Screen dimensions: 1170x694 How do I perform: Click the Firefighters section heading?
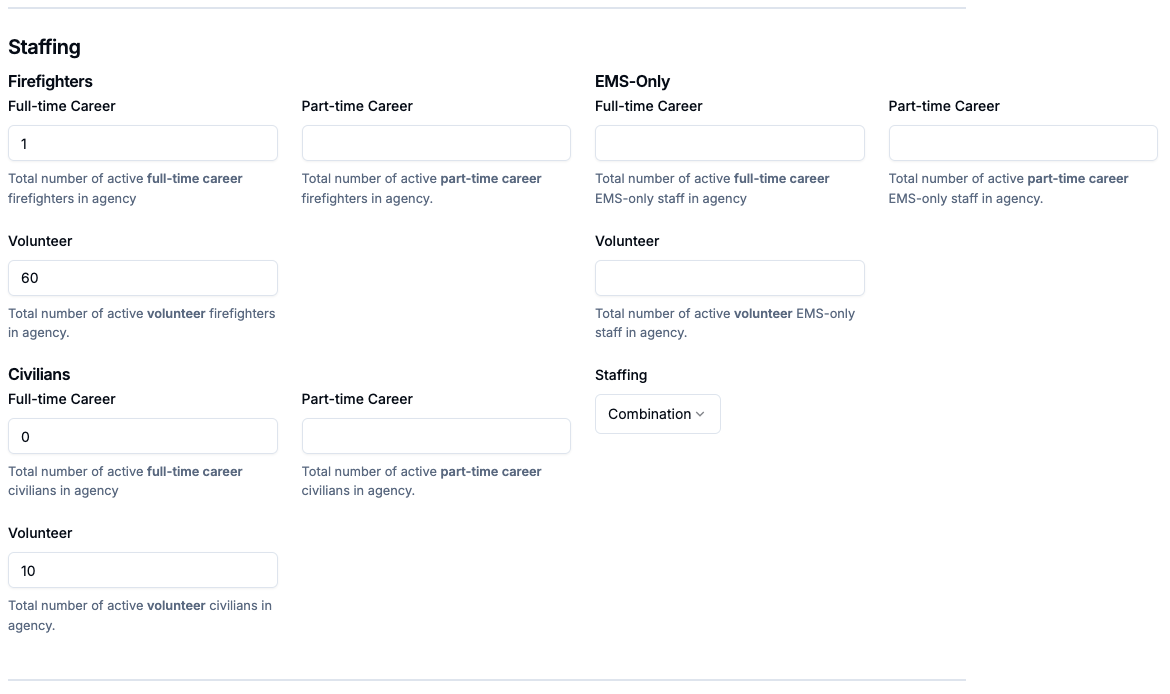click(50, 81)
